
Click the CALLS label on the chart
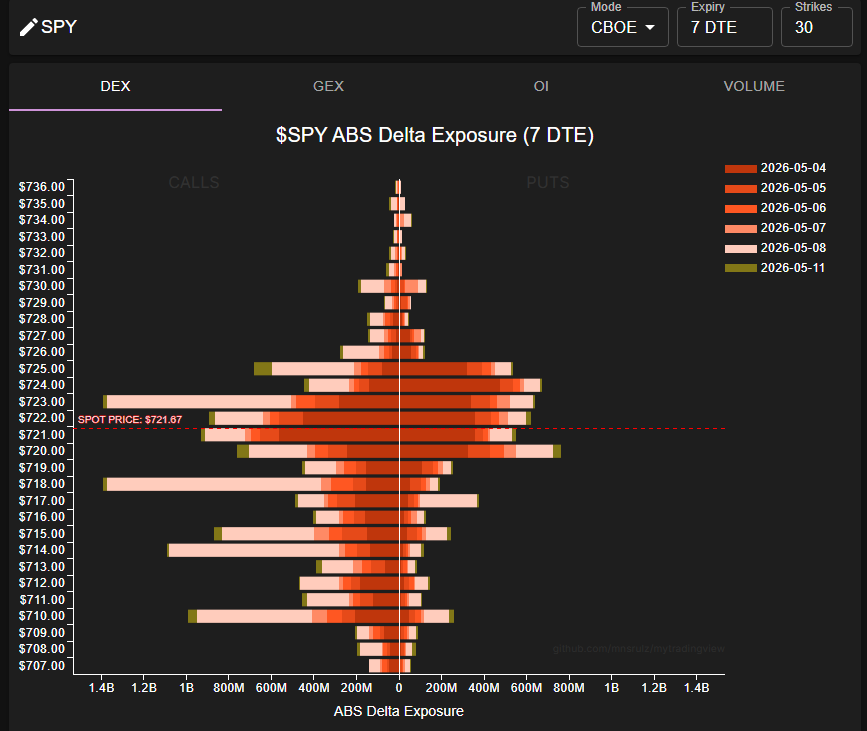point(194,182)
